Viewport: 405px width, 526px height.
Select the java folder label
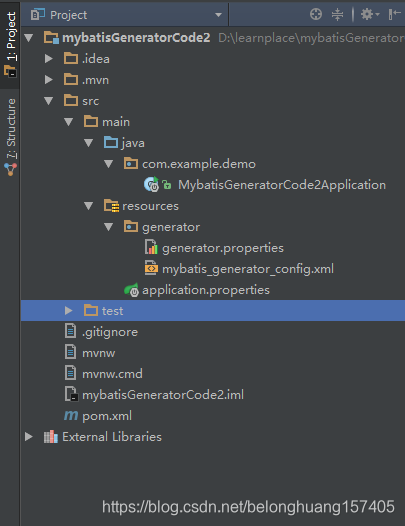(133, 143)
